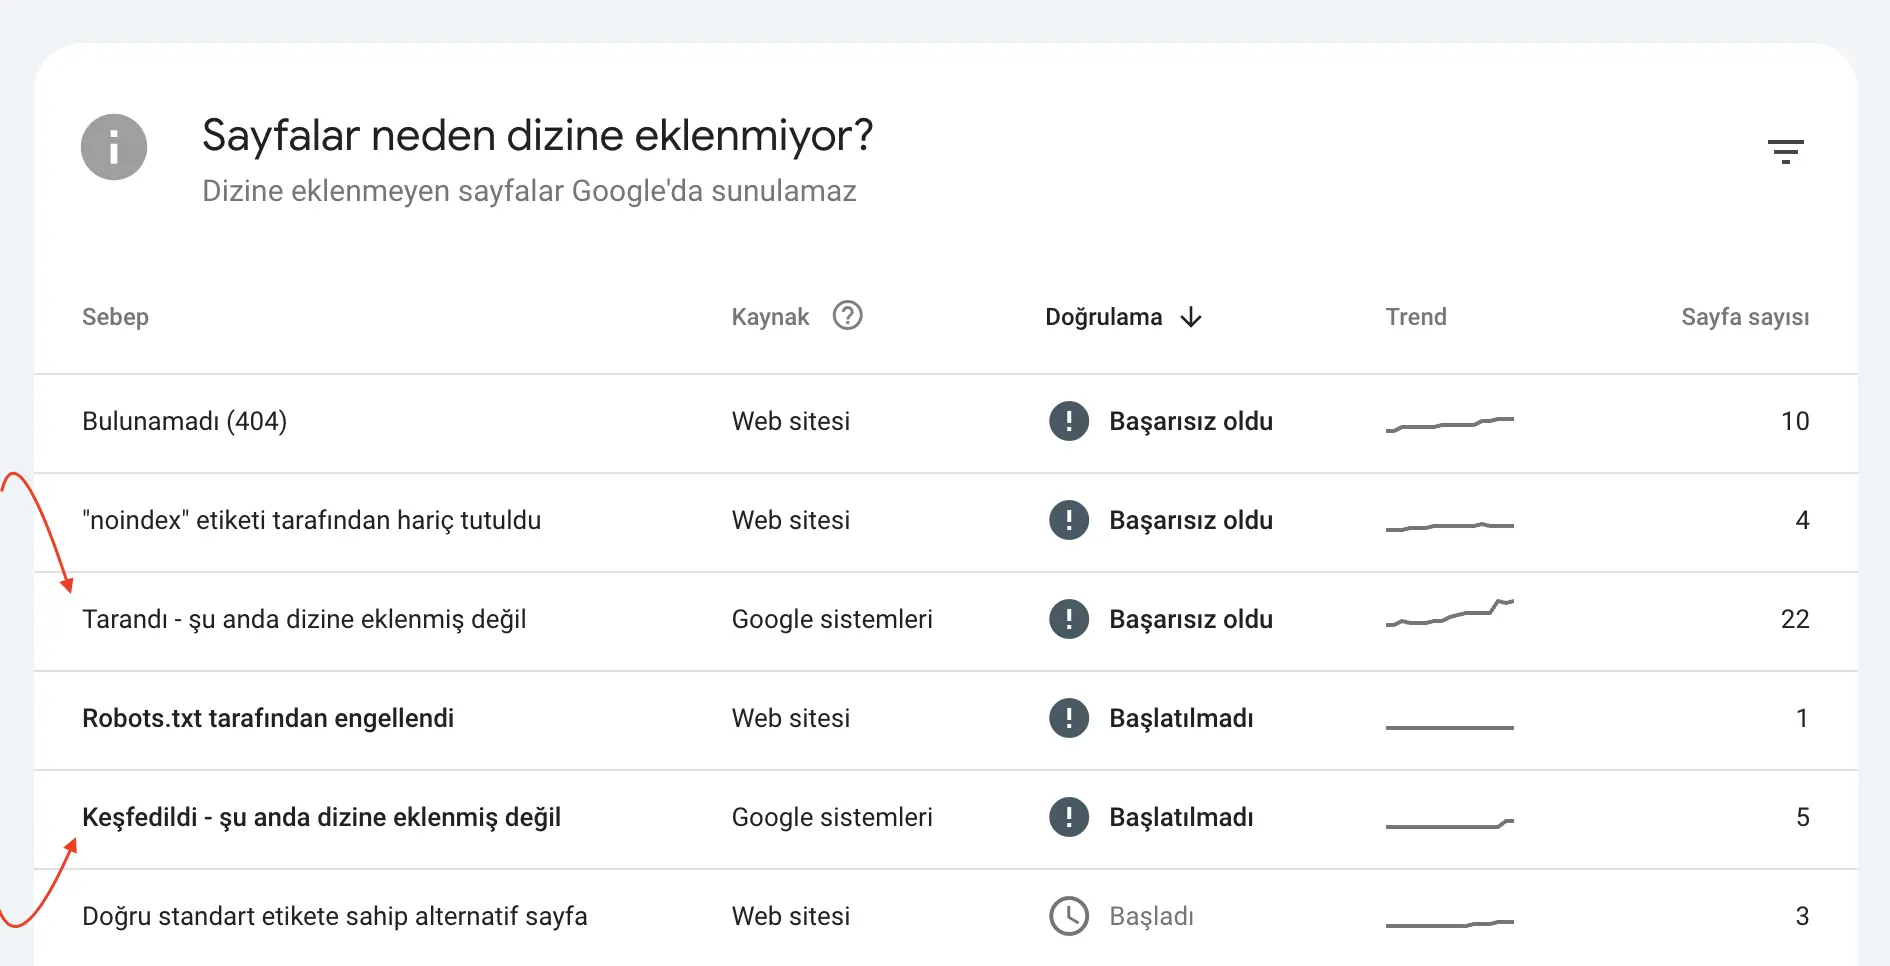This screenshot has width=1890, height=966.
Task: Click trend sparkline in noindex row
Action: pyautogui.click(x=1450, y=526)
